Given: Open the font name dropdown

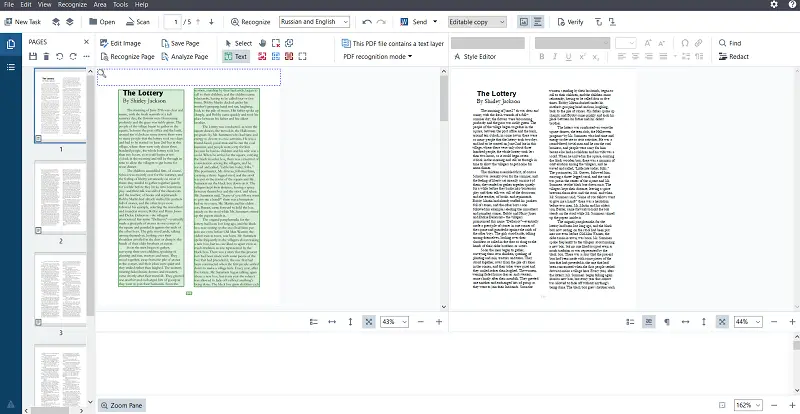Looking at the screenshot, I should (x=572, y=43).
